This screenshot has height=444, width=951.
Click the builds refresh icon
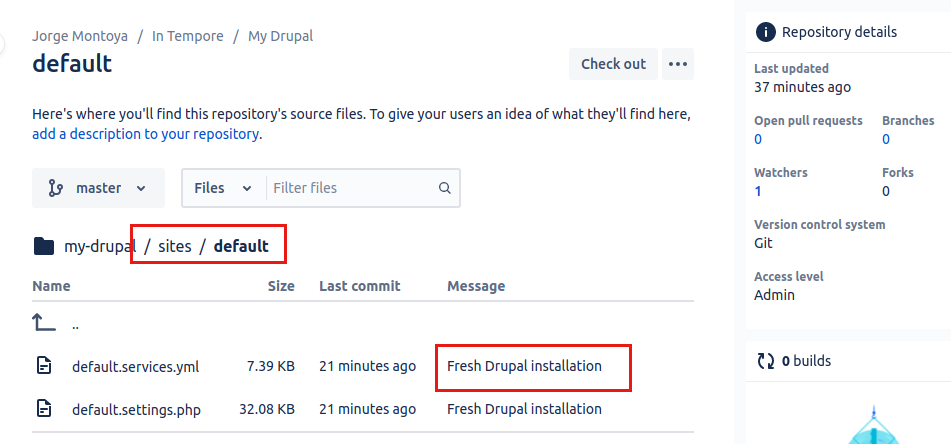766,361
